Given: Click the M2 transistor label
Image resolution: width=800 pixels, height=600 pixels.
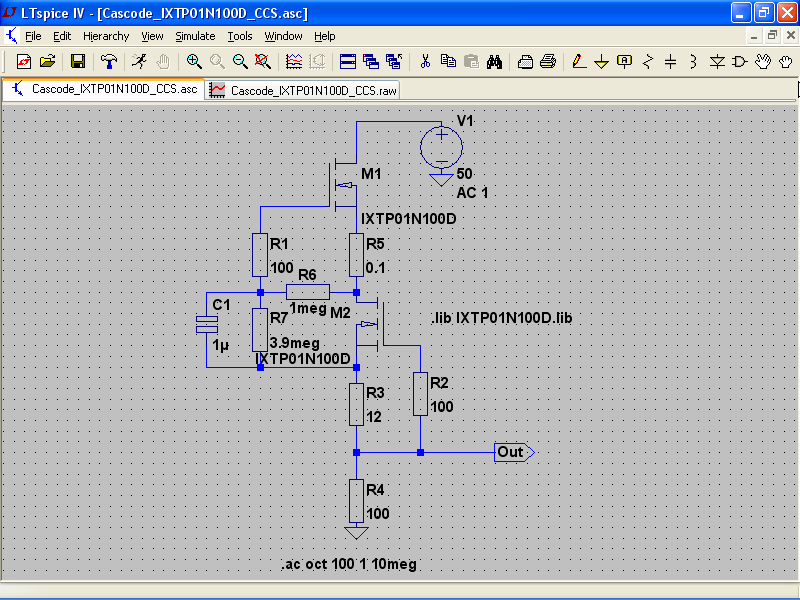Looking at the screenshot, I should [340, 313].
